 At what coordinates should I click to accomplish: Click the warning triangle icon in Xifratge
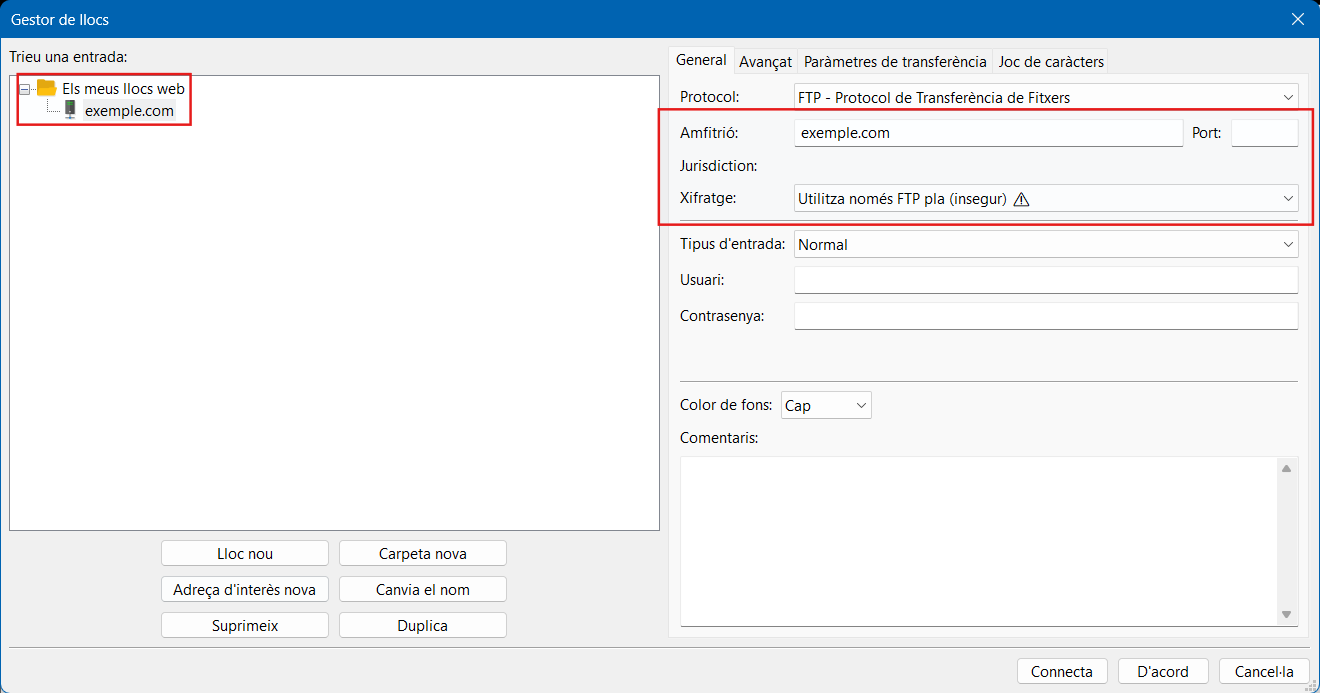[1021, 199]
